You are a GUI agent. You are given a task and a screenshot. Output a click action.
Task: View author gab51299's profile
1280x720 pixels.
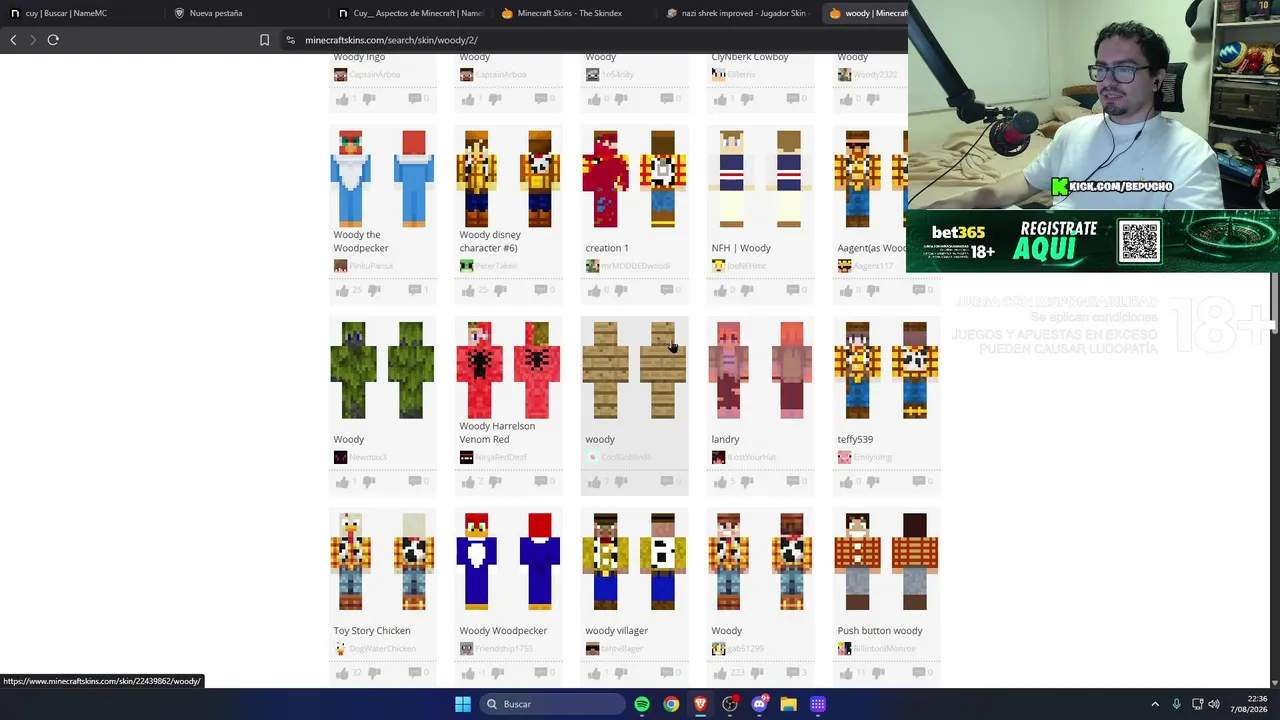[746, 649]
